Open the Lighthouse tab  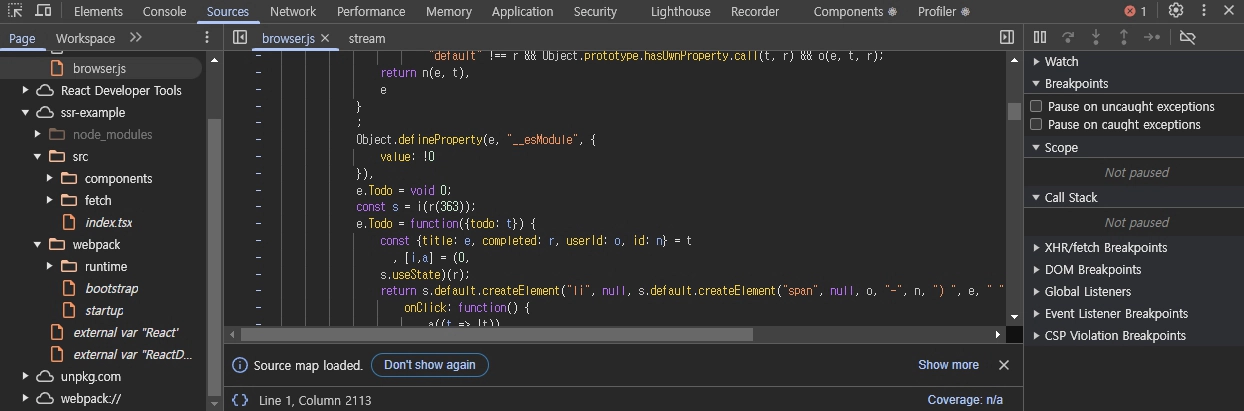pyautogui.click(x=680, y=11)
